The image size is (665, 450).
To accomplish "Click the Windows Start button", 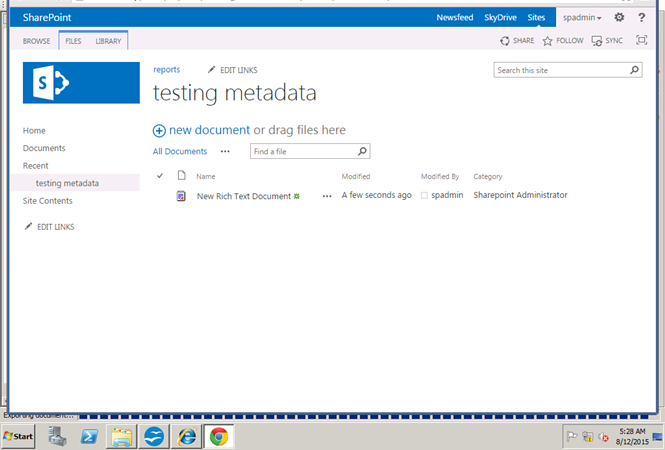I will 18,436.
